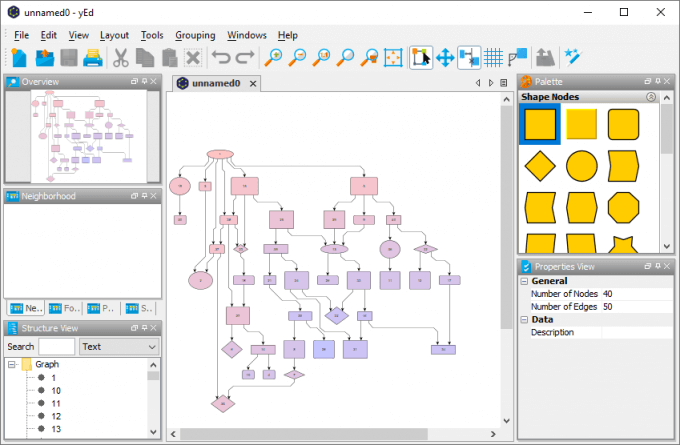Click the Zoom In magnifier icon
680x445 pixels.
click(273, 57)
